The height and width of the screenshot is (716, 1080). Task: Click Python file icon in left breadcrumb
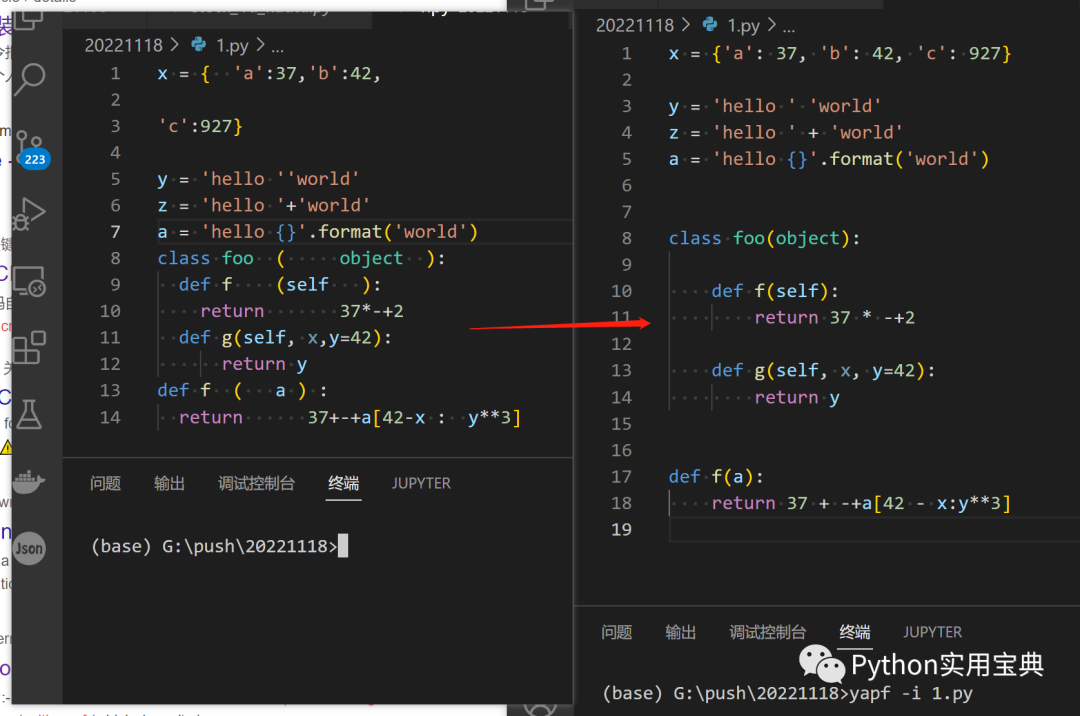[198, 45]
